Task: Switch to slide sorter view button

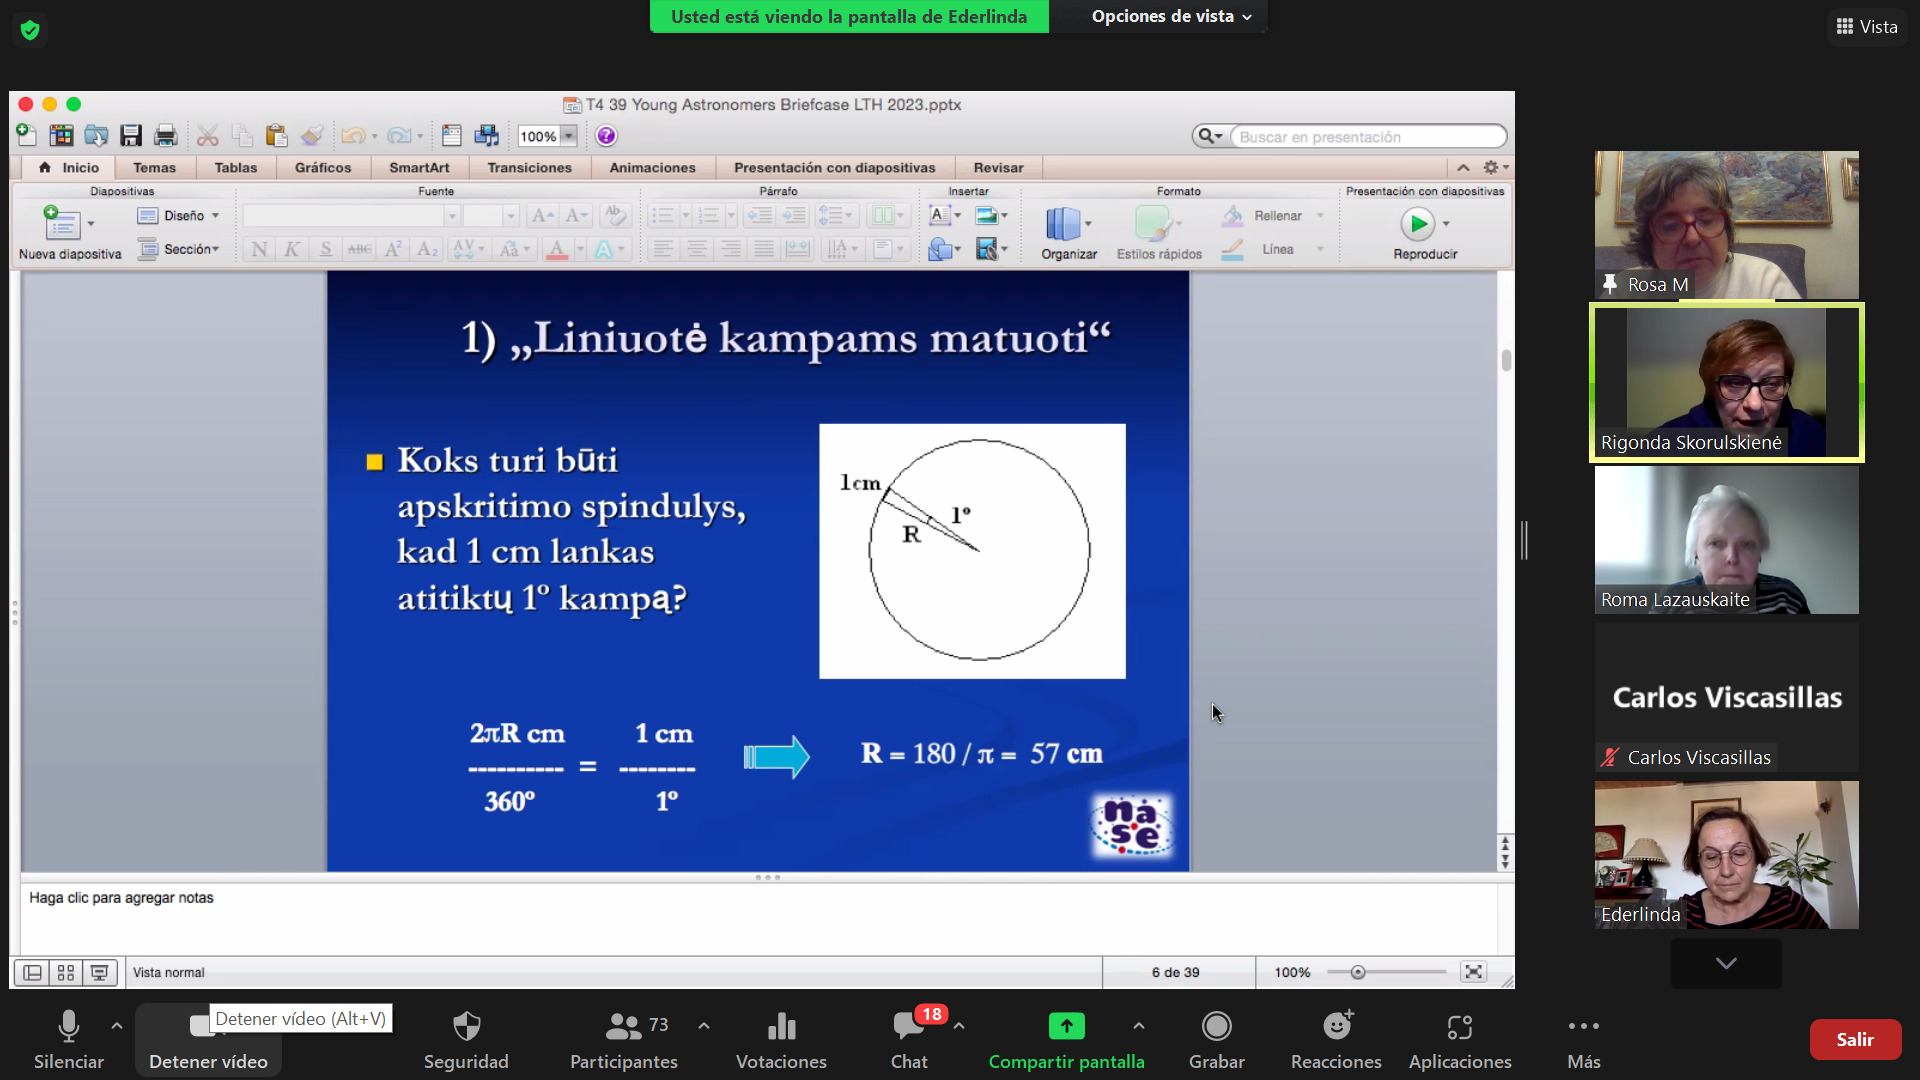Action: [66, 972]
